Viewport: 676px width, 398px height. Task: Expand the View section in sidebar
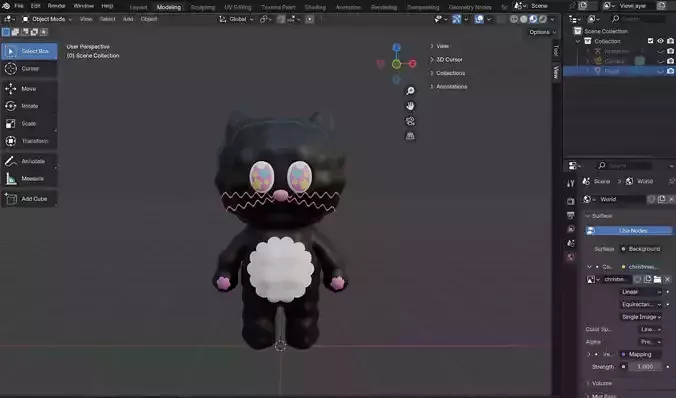click(440, 46)
